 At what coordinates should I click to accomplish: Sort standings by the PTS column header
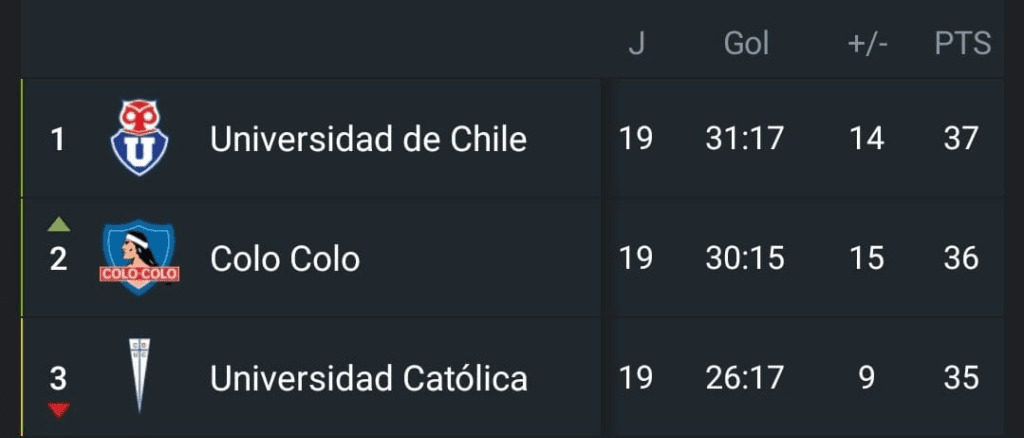click(963, 44)
